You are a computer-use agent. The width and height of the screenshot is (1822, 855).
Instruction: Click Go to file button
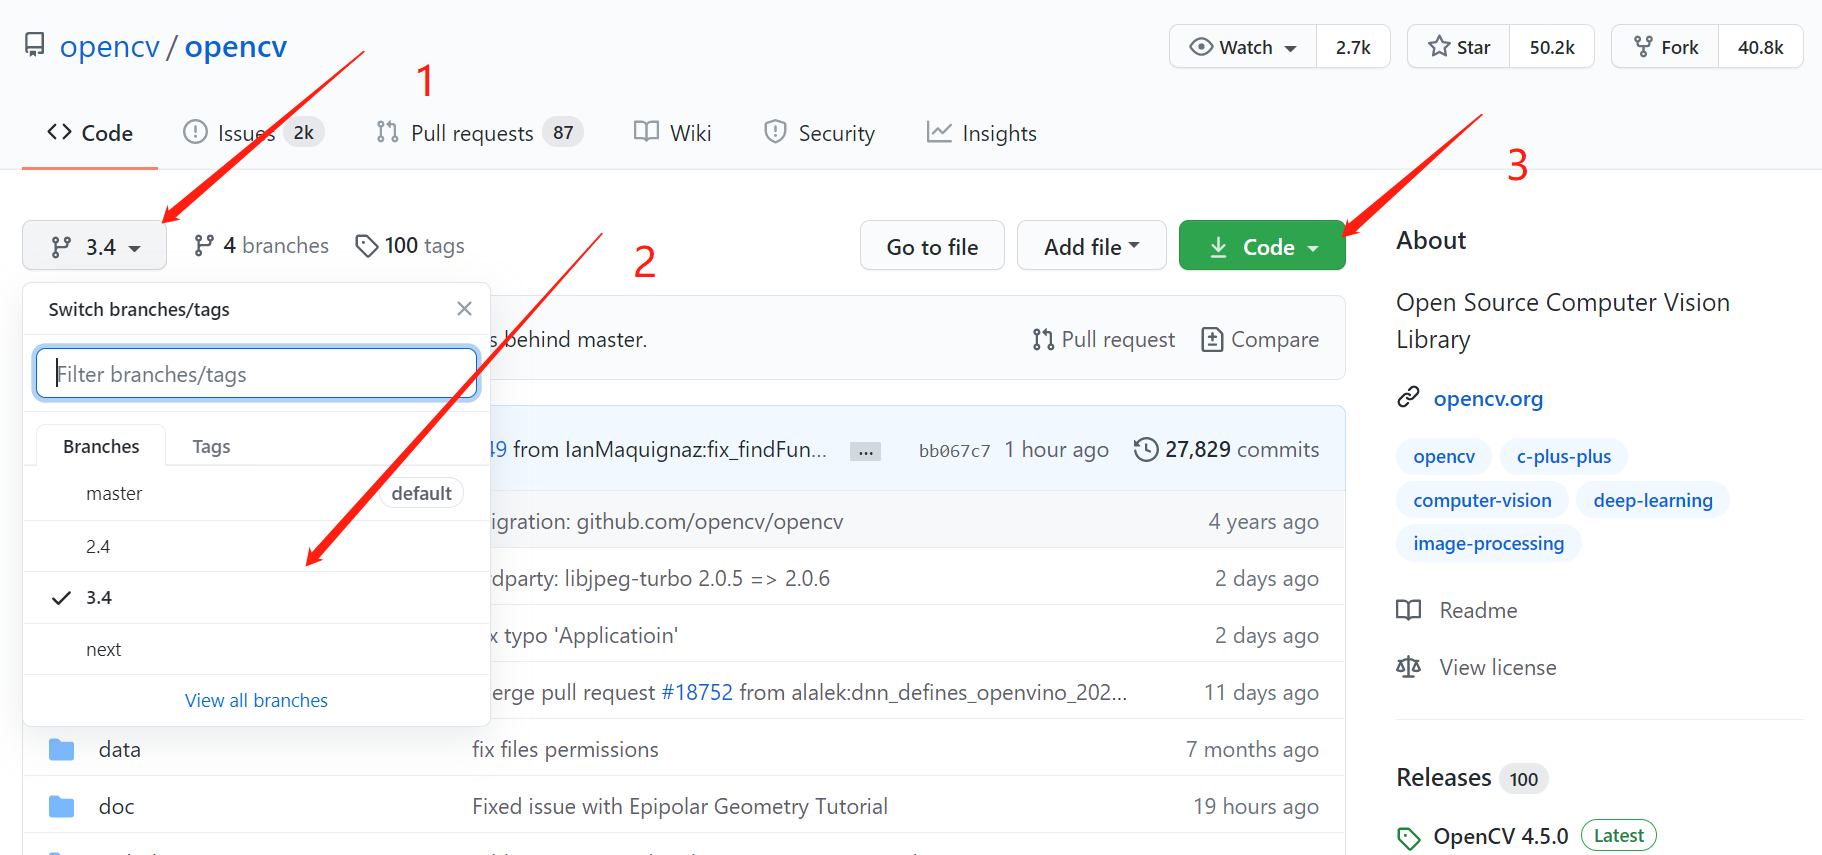pos(932,246)
